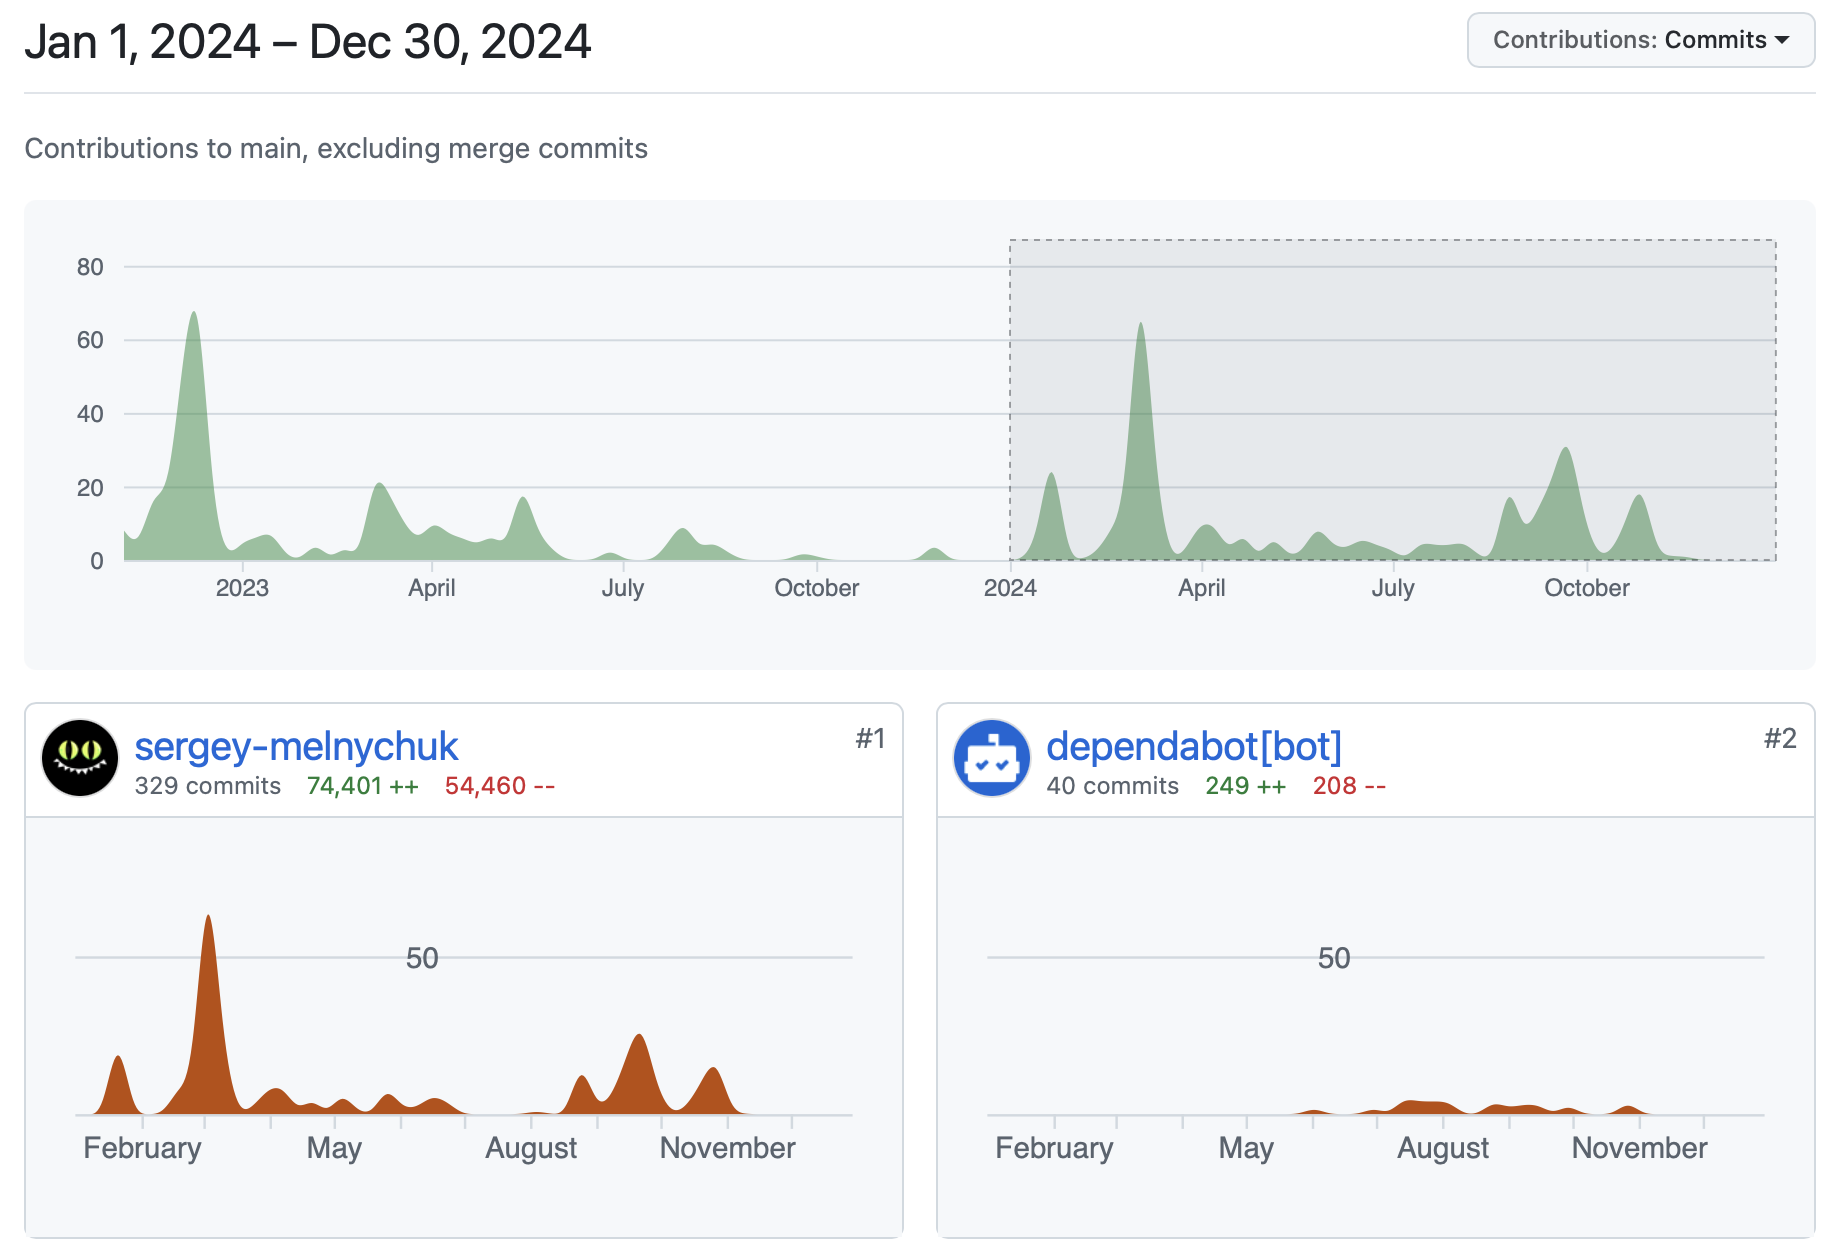Click the 2023 axis label
This screenshot has width=1834, height=1254.
click(x=242, y=588)
